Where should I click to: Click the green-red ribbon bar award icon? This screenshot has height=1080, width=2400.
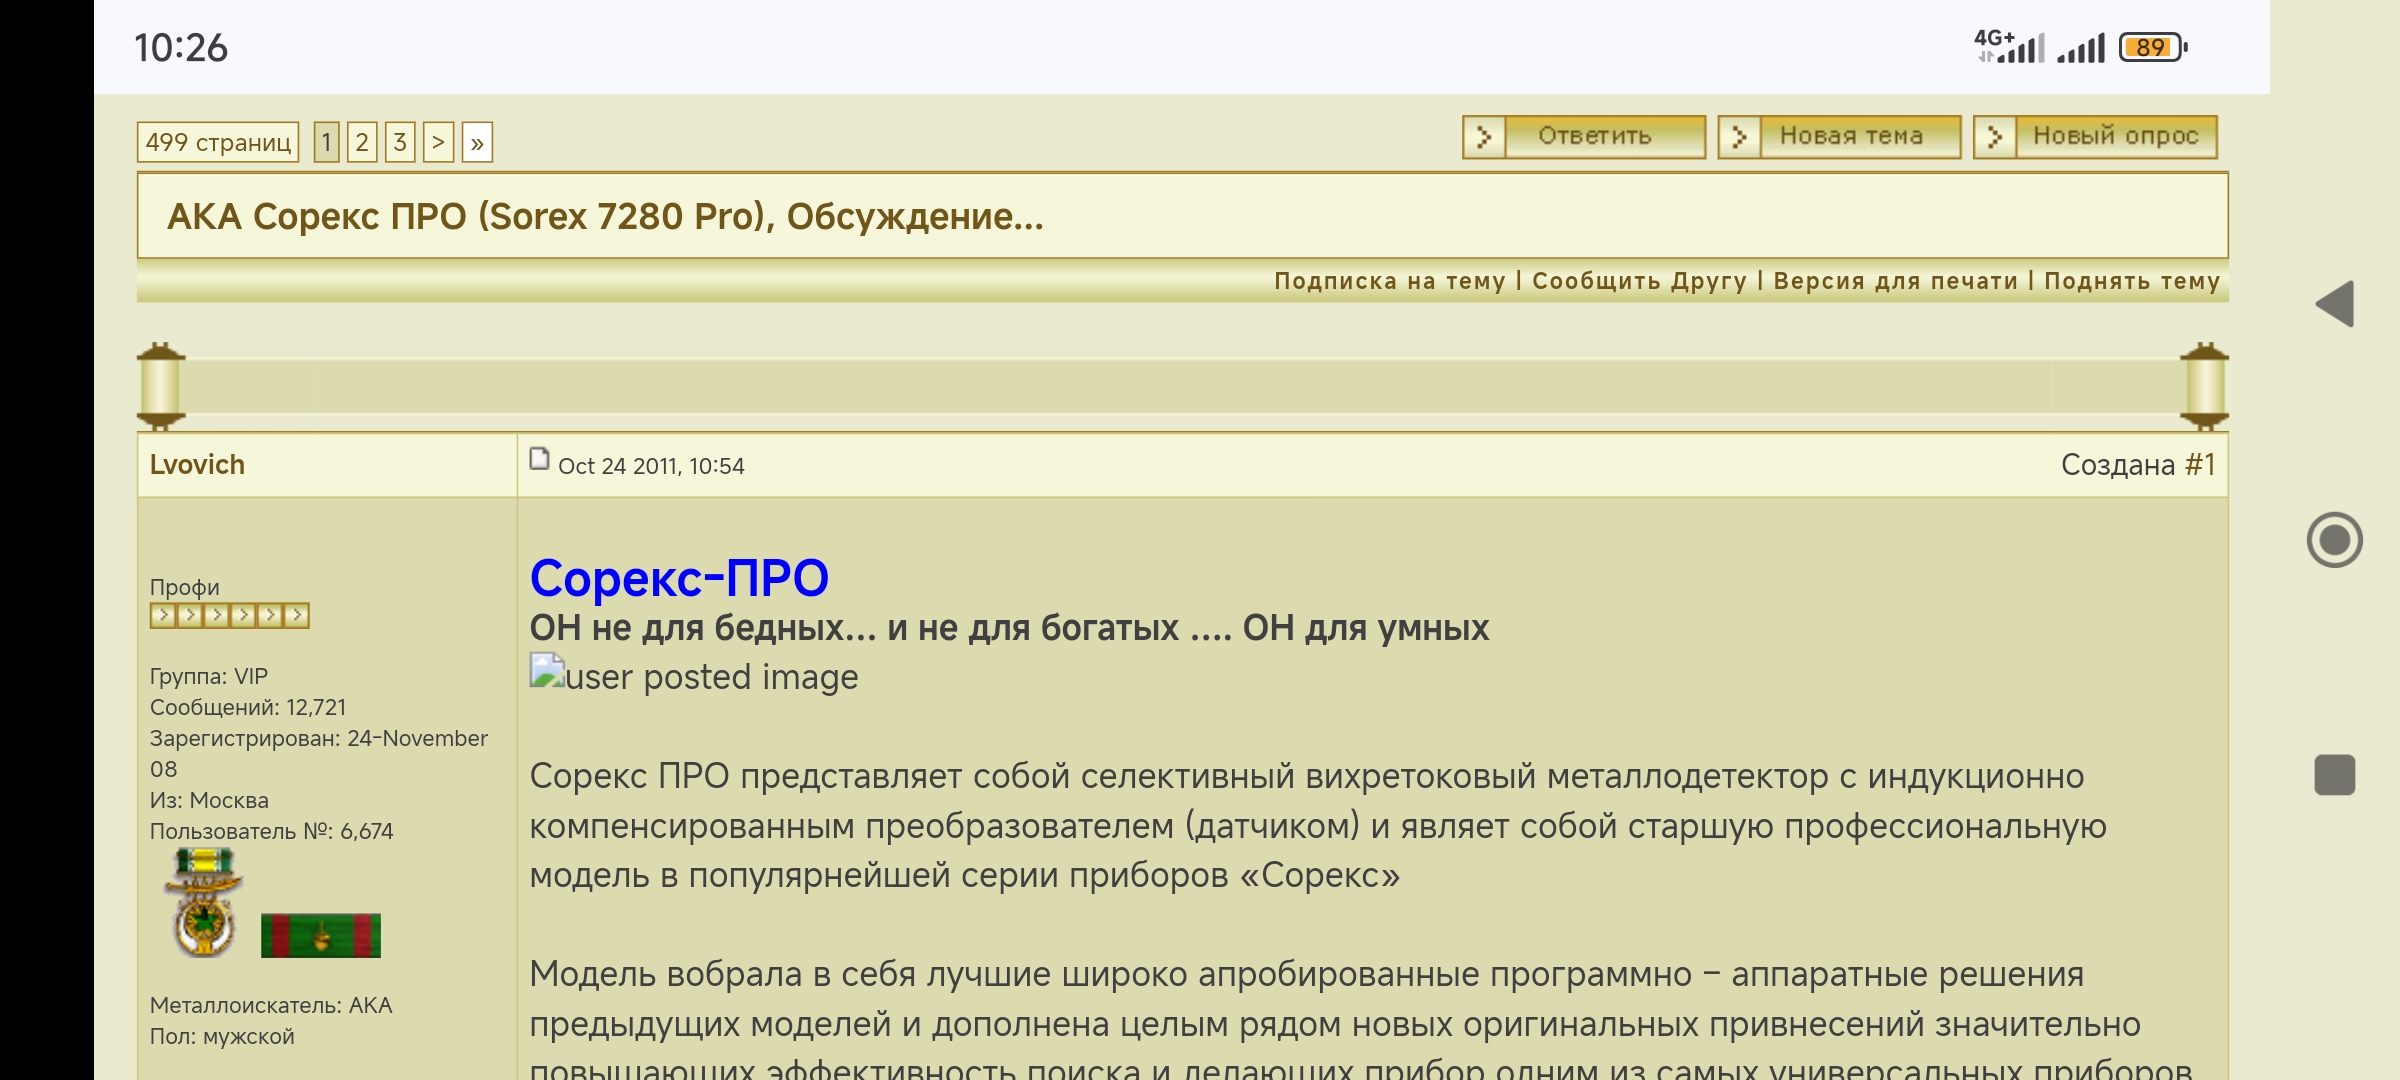321,936
